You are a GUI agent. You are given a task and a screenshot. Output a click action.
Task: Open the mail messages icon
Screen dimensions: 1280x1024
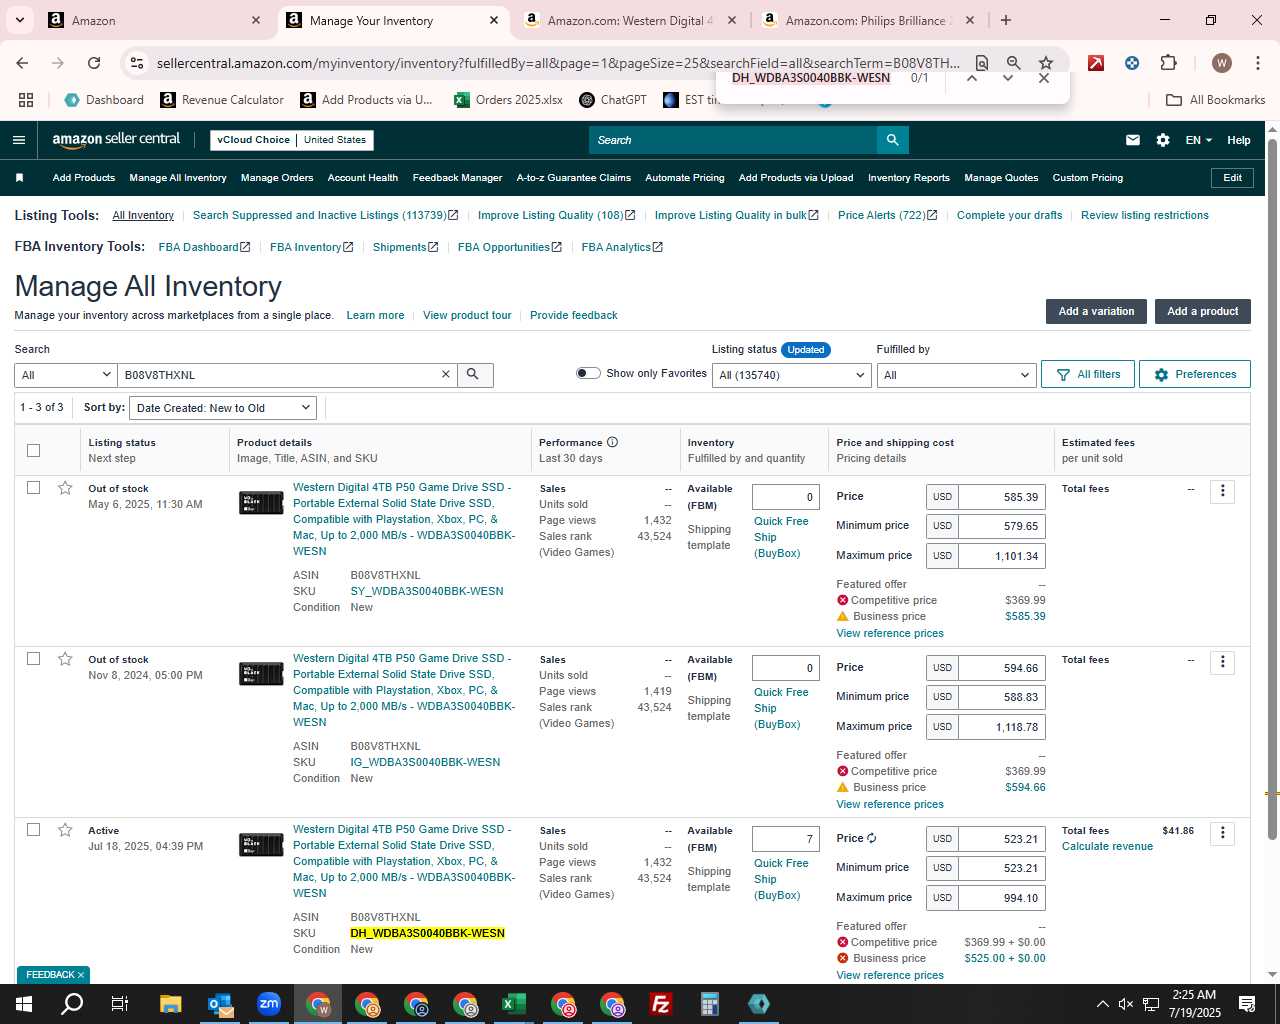(x=1133, y=140)
